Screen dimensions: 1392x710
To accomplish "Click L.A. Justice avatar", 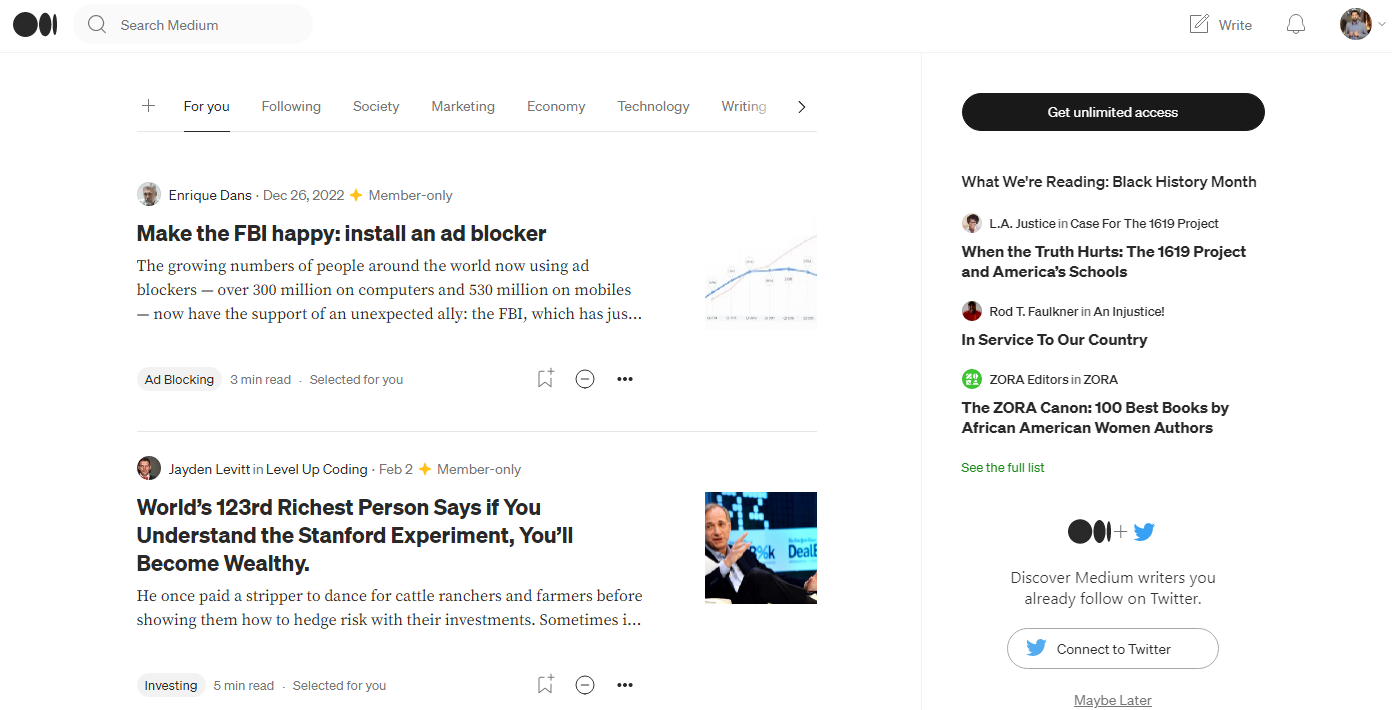I will 972,223.
